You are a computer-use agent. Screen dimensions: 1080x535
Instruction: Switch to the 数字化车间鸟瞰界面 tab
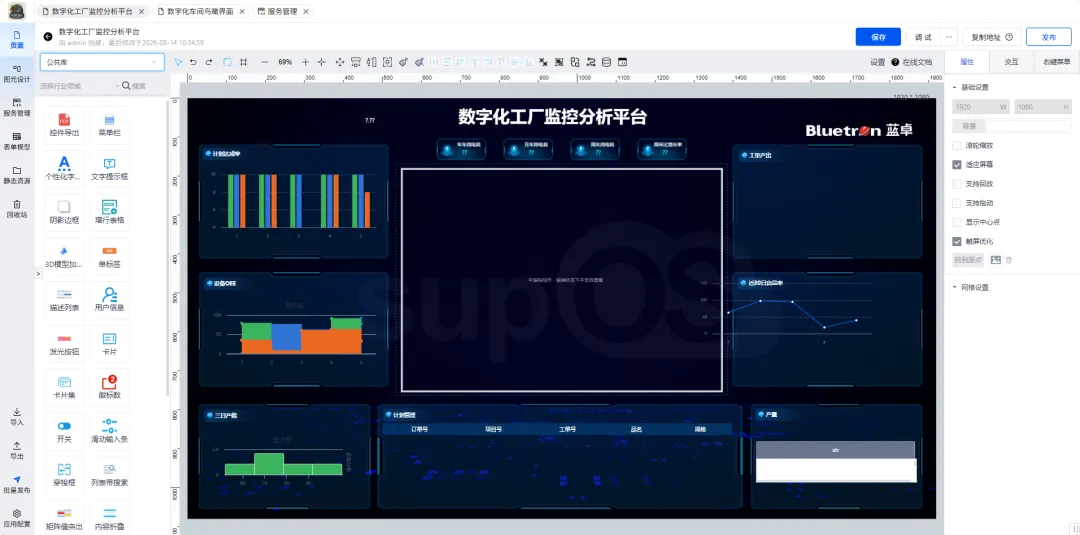199,12
